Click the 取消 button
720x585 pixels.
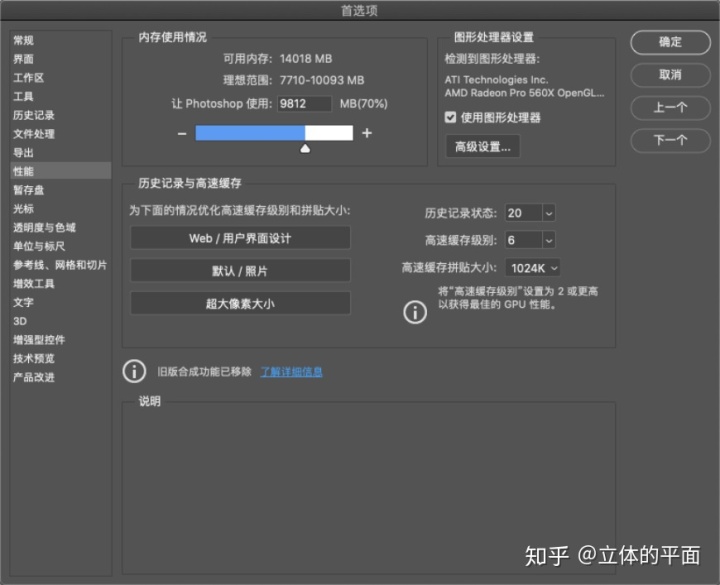point(670,75)
